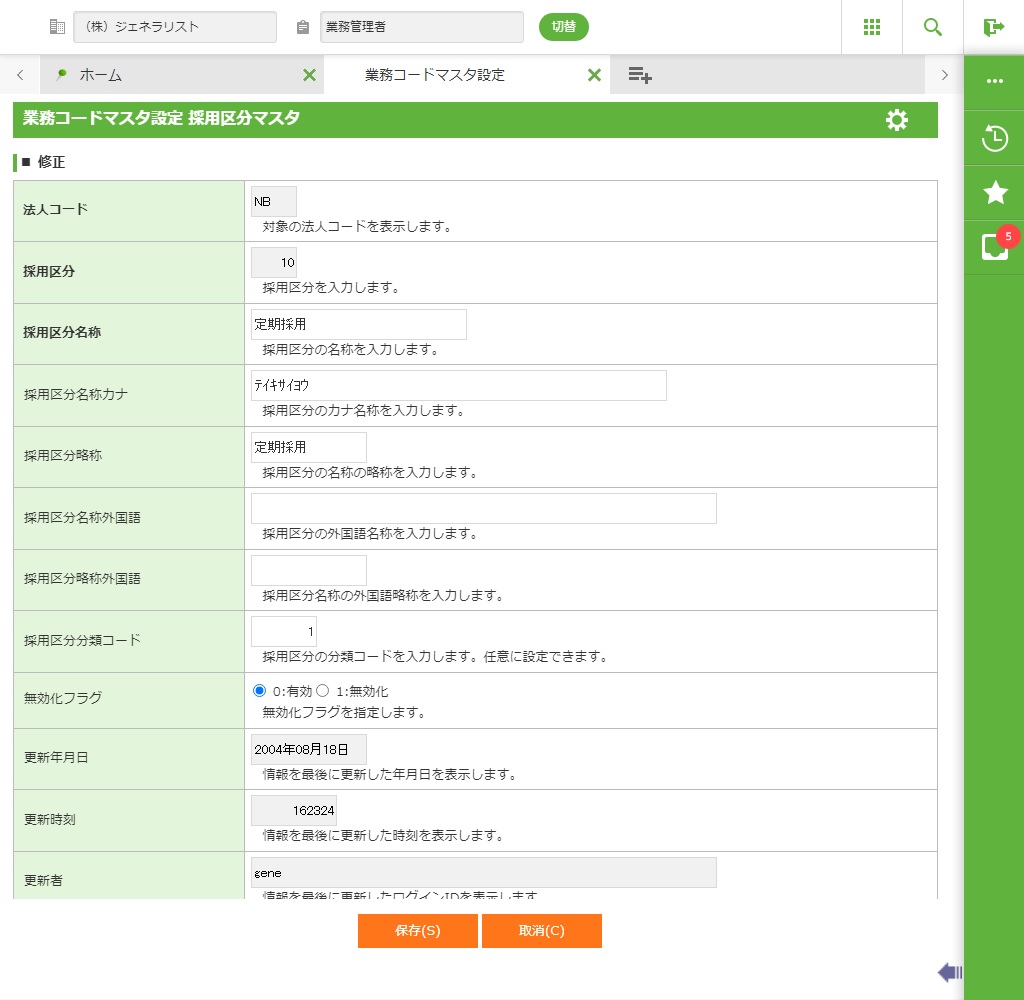The image size is (1024, 1000).
Task: Open favorites star icon in sidebar
Action: tap(995, 193)
